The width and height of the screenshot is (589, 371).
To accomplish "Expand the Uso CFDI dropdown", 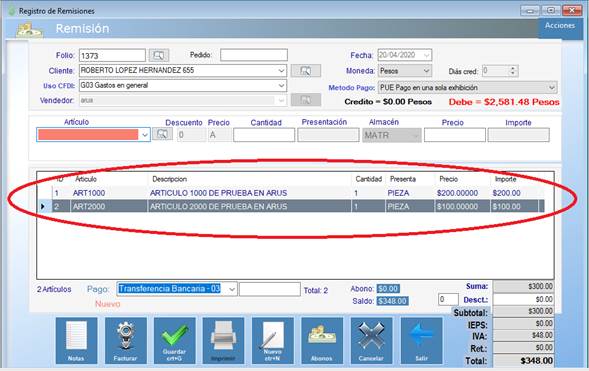I will (281, 86).
